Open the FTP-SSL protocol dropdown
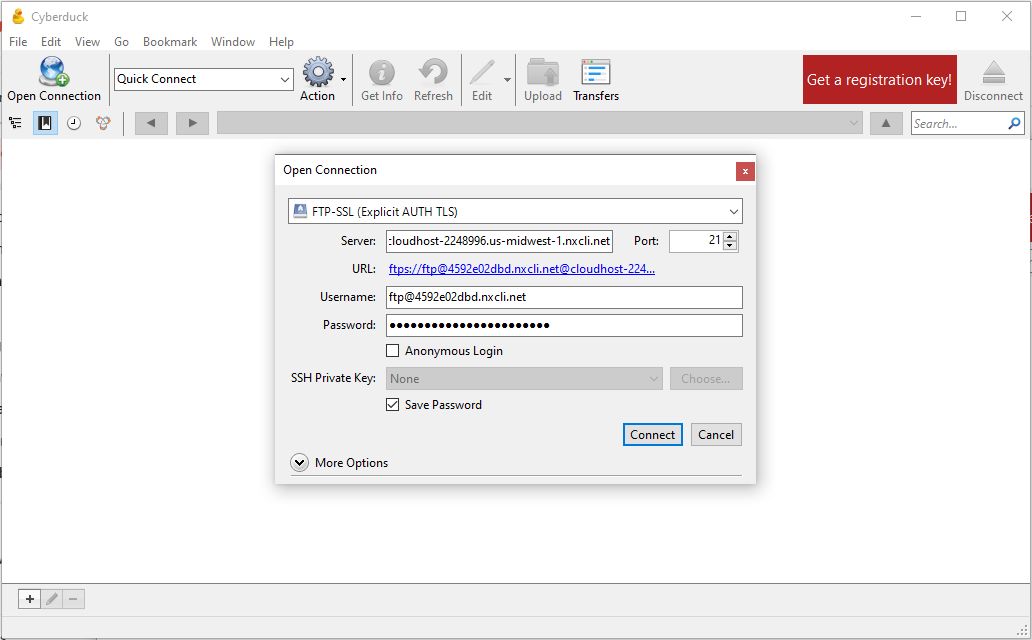The image size is (1032, 640). point(515,211)
